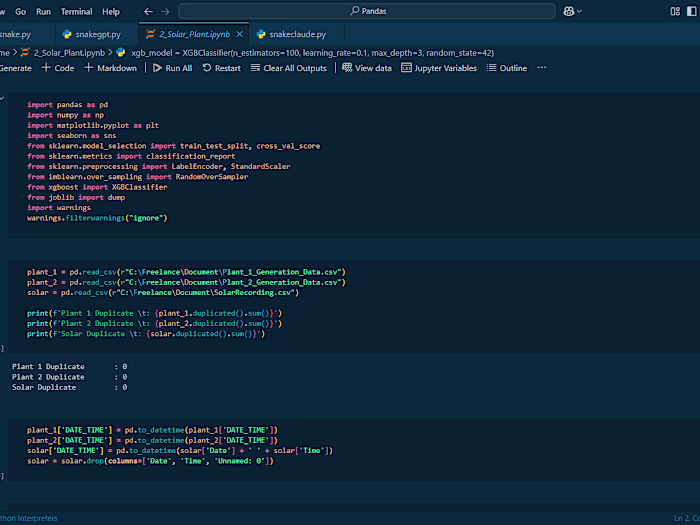Show the notebook Outline

tap(507, 68)
